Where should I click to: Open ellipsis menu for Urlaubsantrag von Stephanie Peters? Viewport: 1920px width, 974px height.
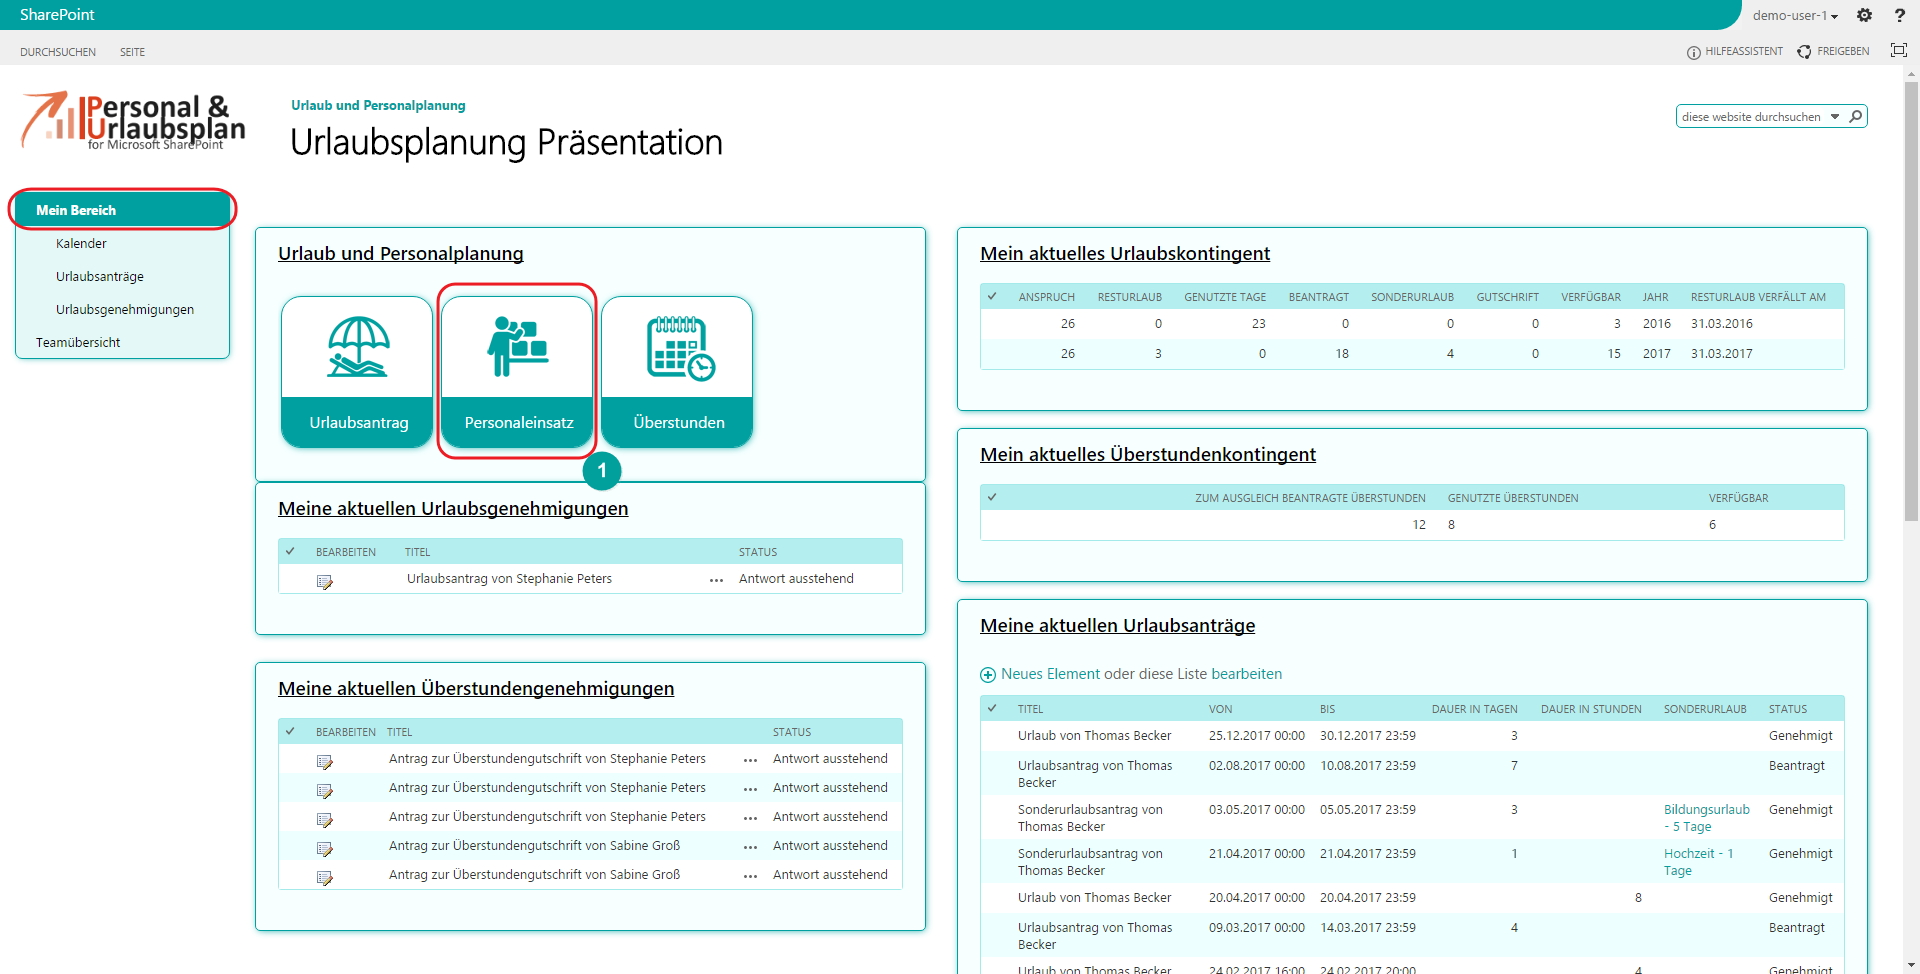[716, 580]
